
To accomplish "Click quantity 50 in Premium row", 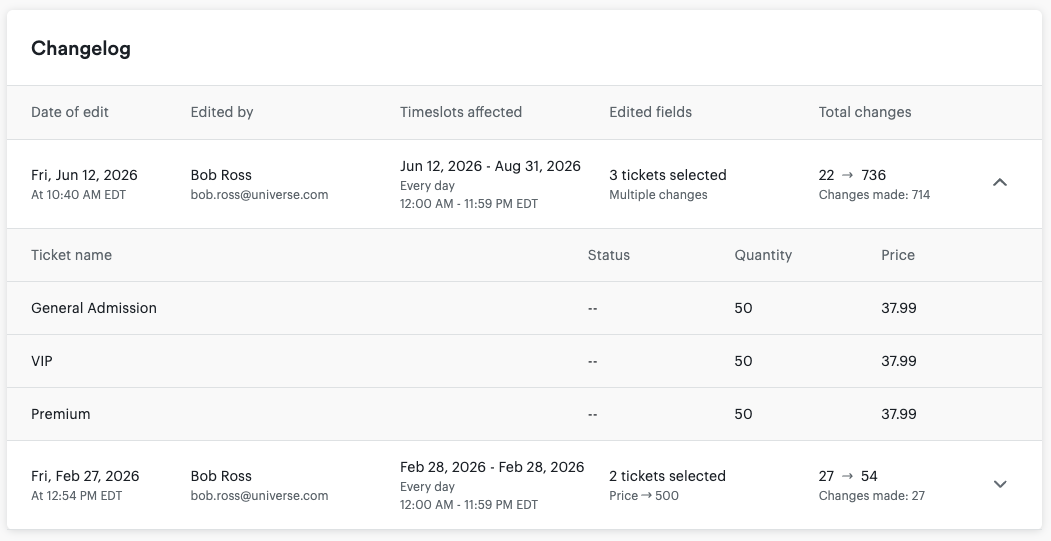I will click(x=743, y=414).
